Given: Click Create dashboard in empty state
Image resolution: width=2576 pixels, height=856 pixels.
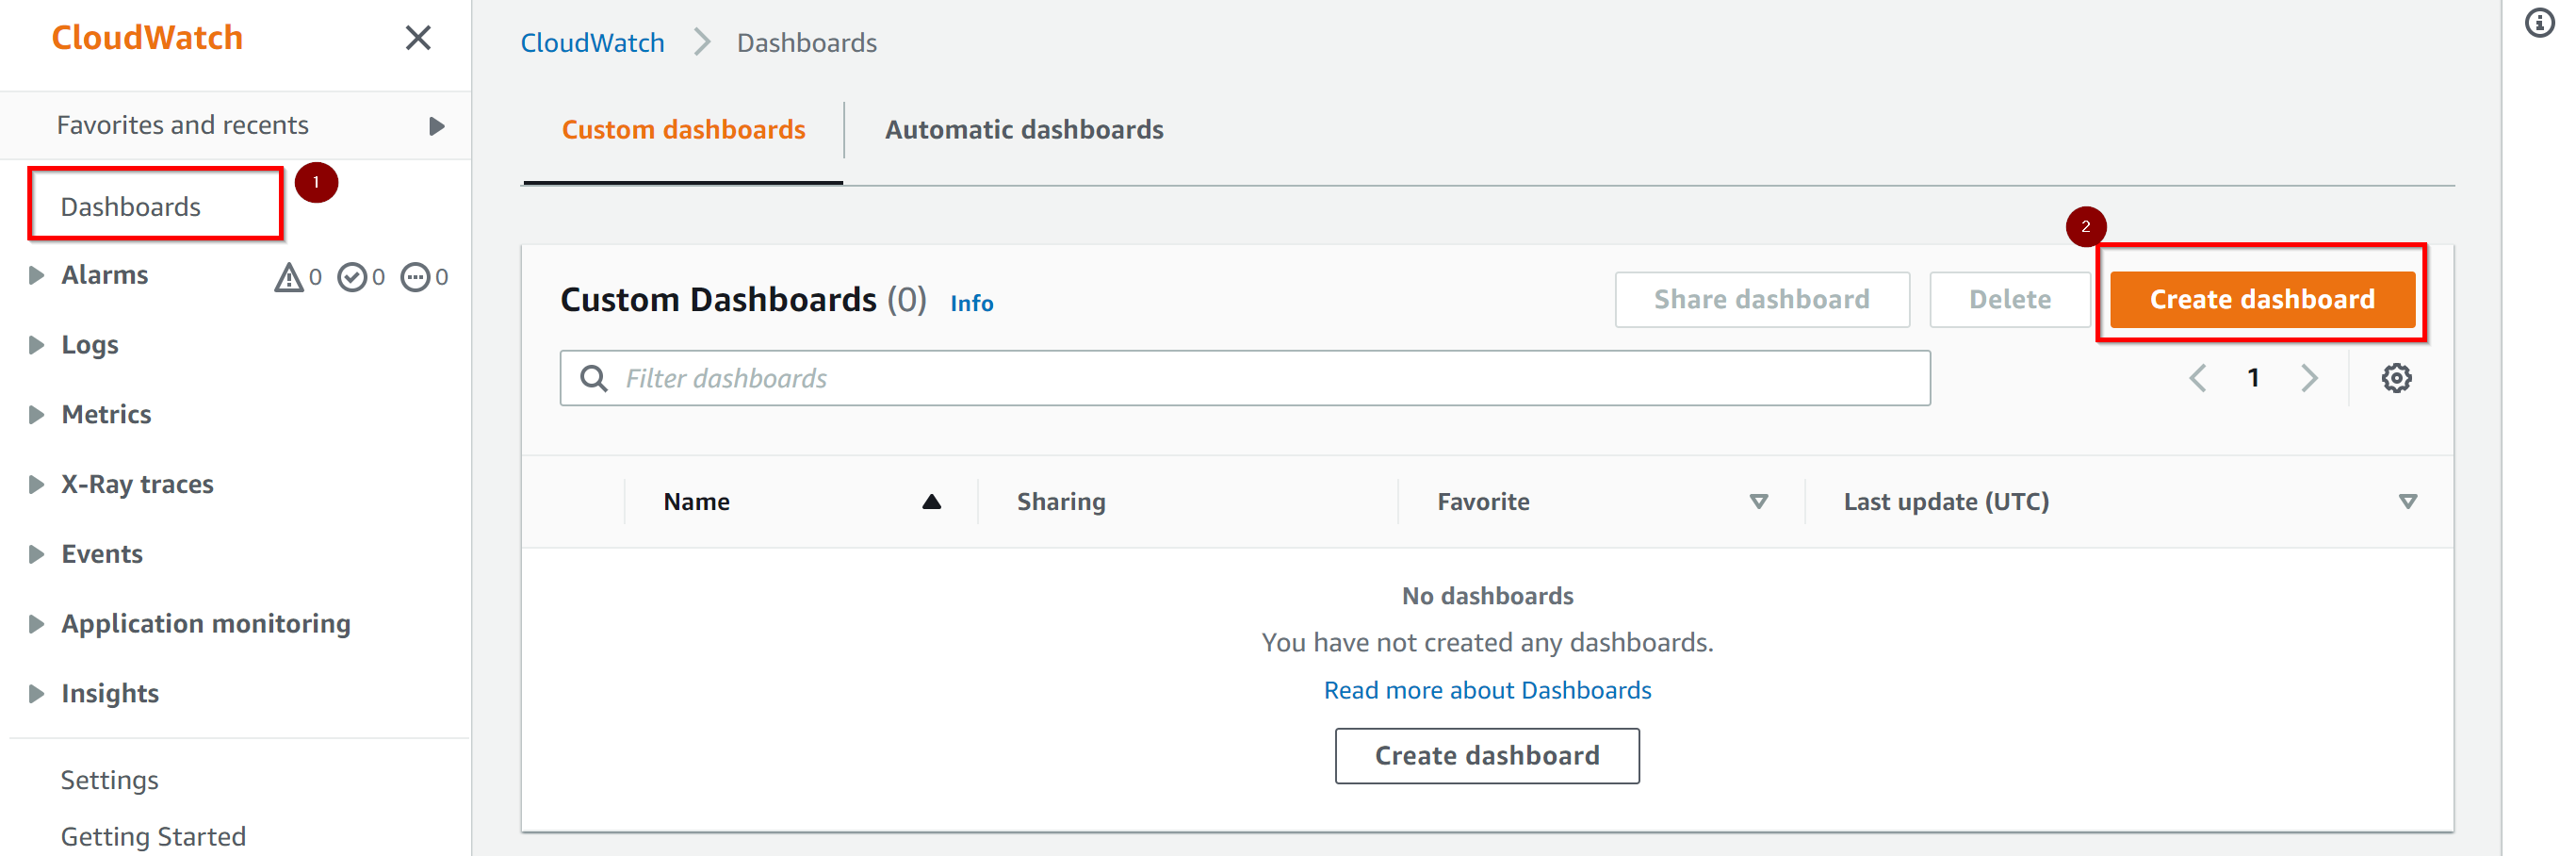Looking at the screenshot, I should [x=1487, y=756].
